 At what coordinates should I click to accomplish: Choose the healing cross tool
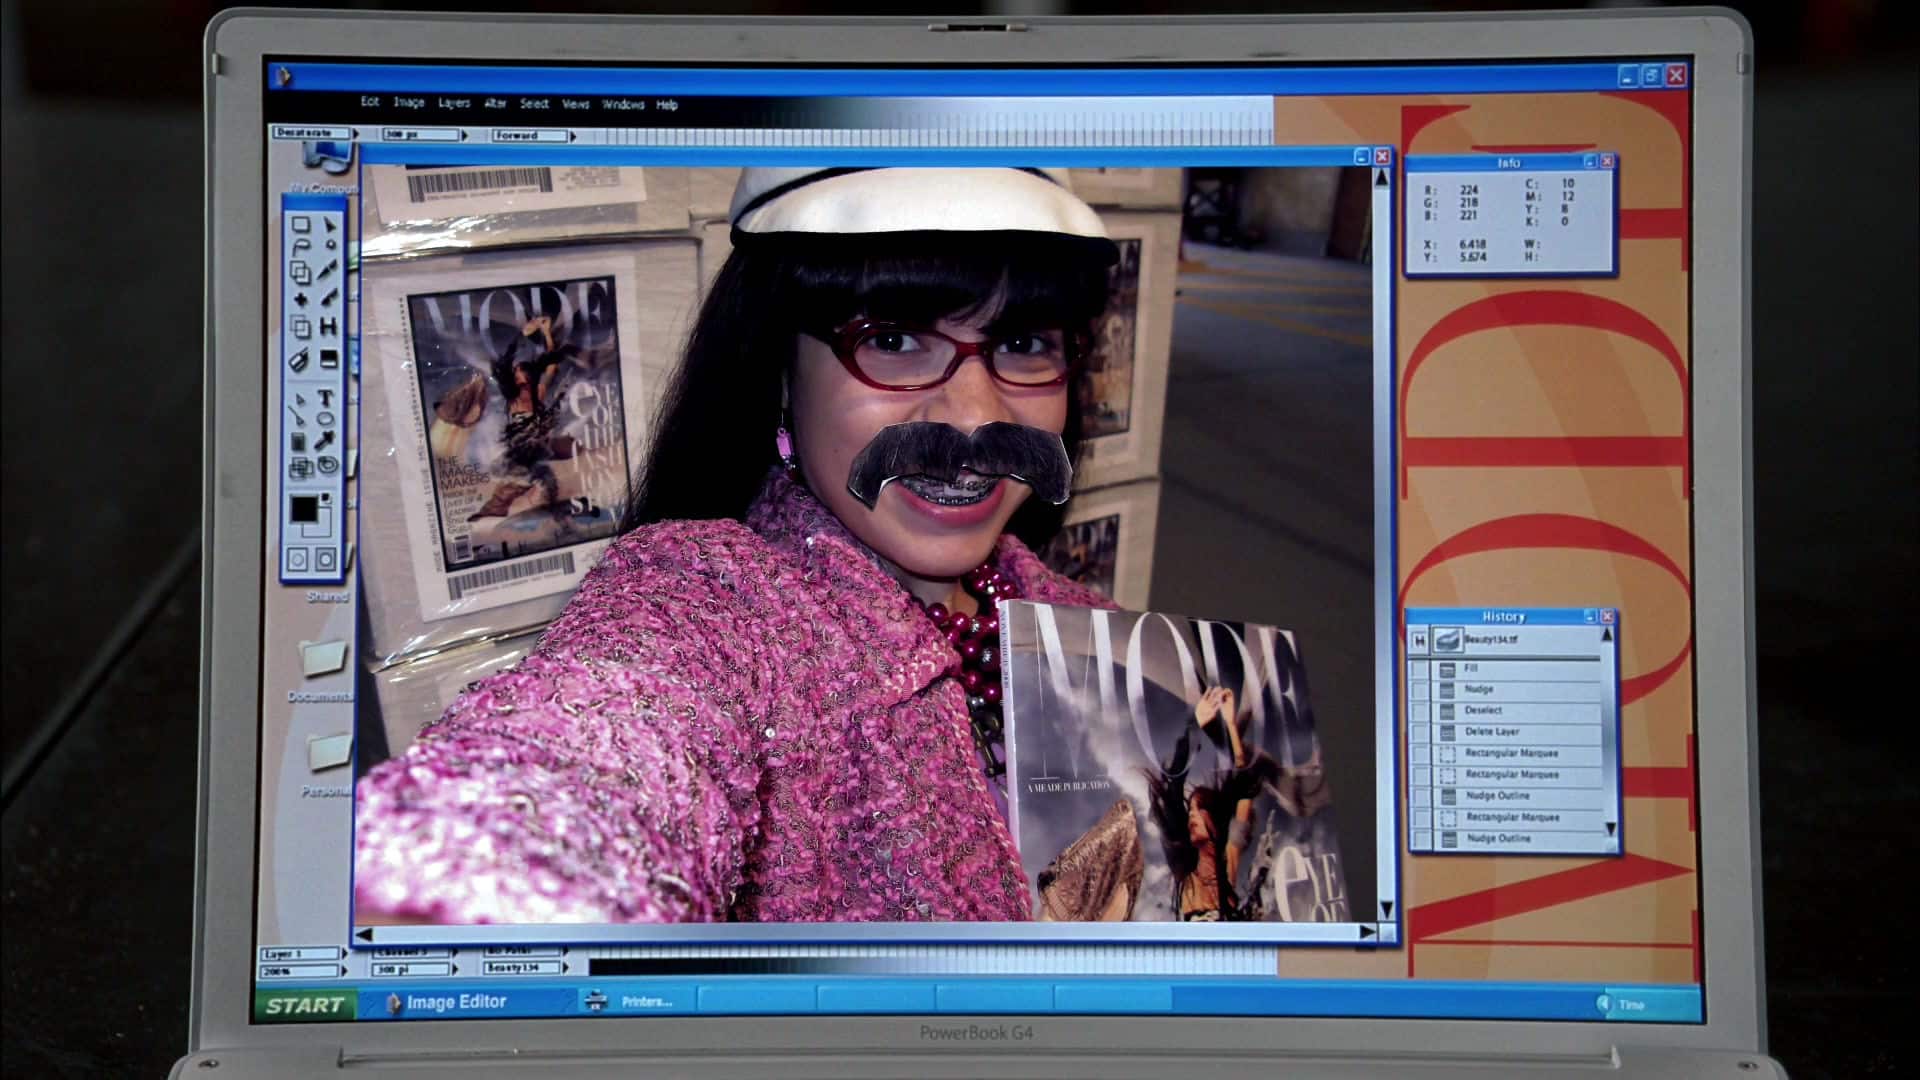[300, 299]
